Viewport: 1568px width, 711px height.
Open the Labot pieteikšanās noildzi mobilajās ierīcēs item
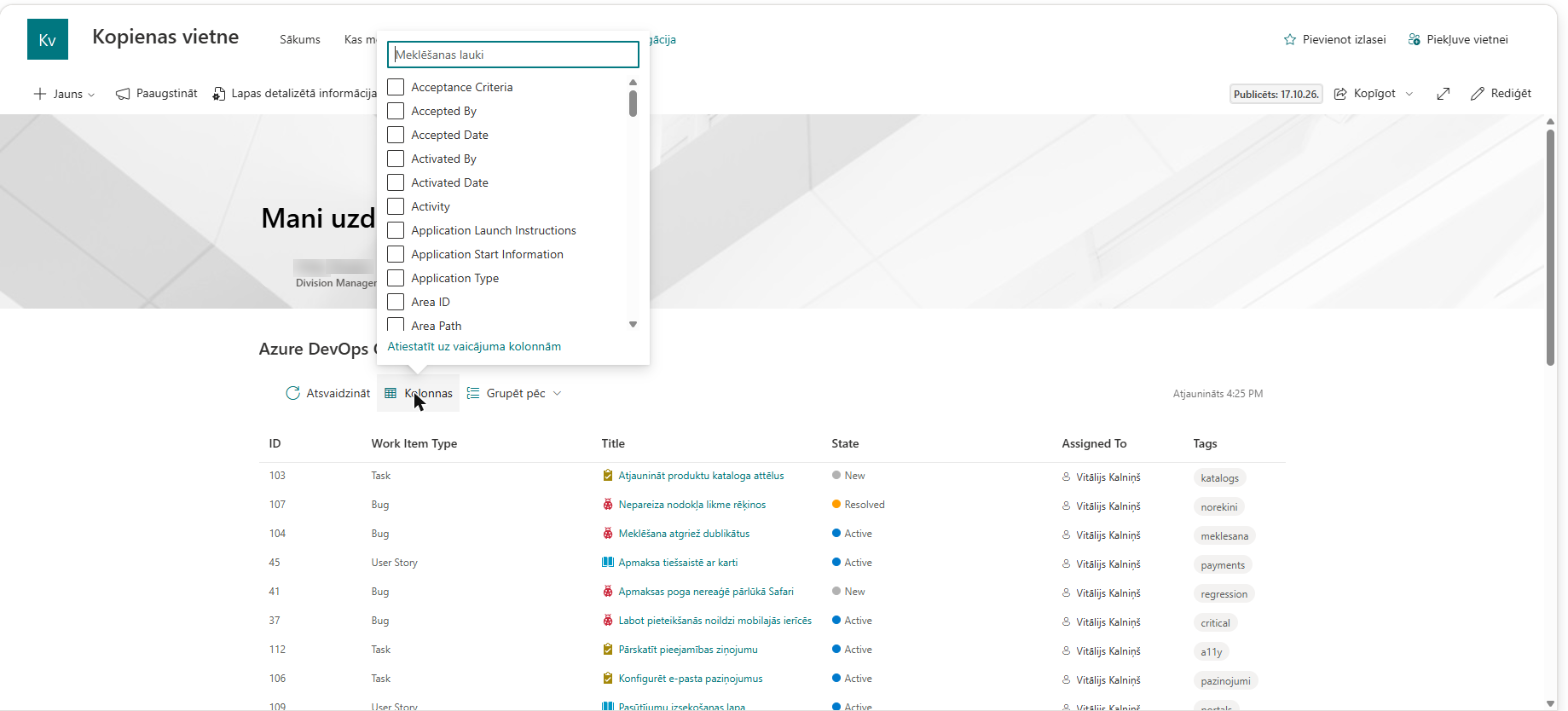715,620
